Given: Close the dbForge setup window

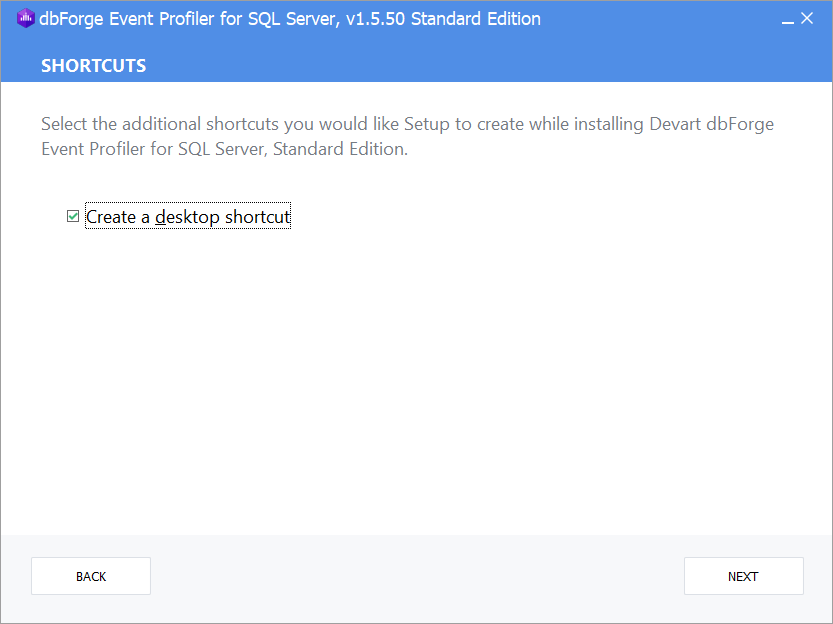Looking at the screenshot, I should 807,19.
